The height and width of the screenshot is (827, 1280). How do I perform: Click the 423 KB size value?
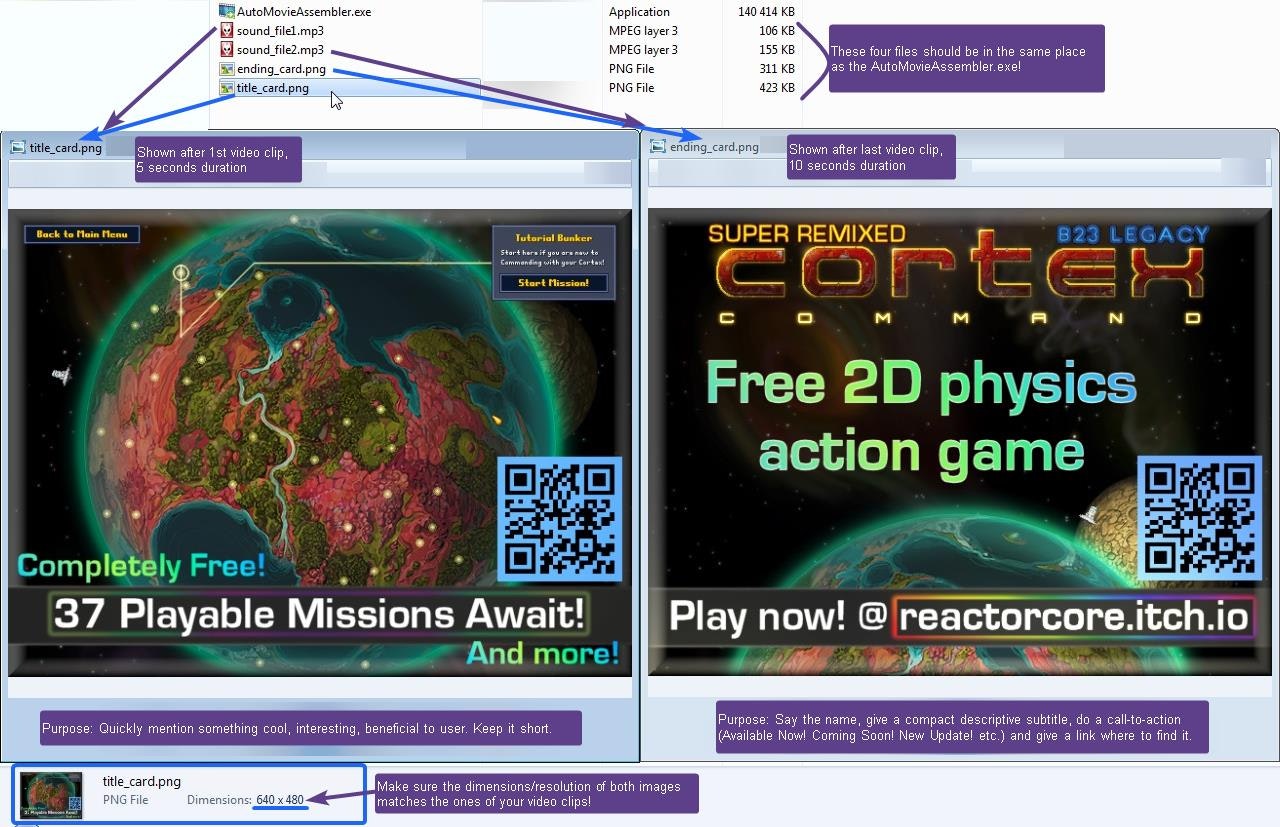tap(776, 88)
